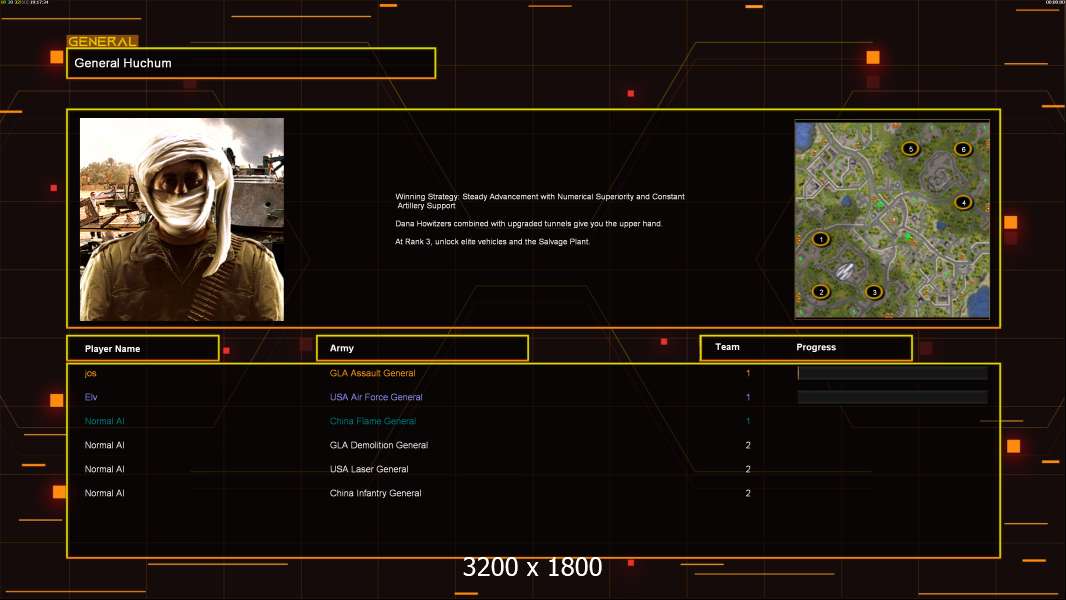This screenshot has height=600, width=1066.
Task: Click the China Infantry General army entry
Action: point(375,493)
